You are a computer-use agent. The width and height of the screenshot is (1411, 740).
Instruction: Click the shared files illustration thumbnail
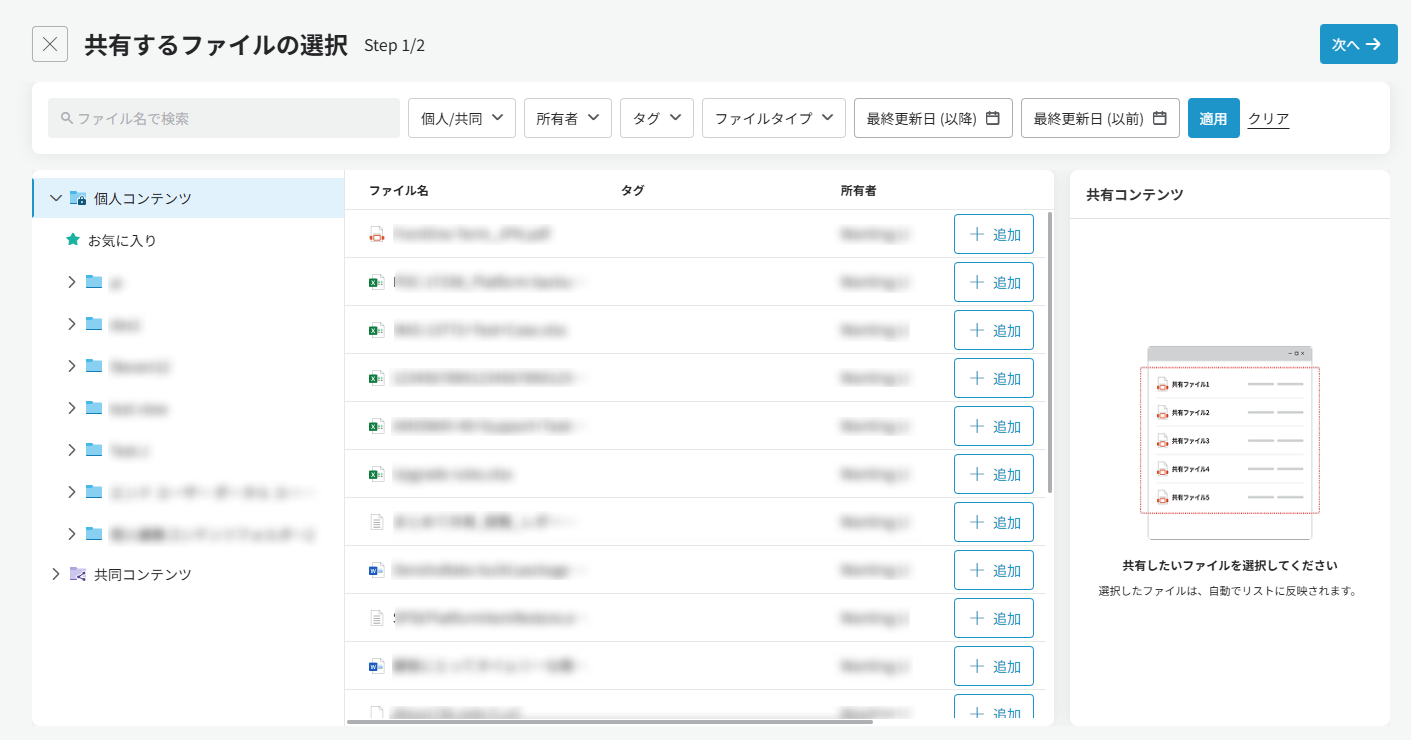[x=1230, y=443]
